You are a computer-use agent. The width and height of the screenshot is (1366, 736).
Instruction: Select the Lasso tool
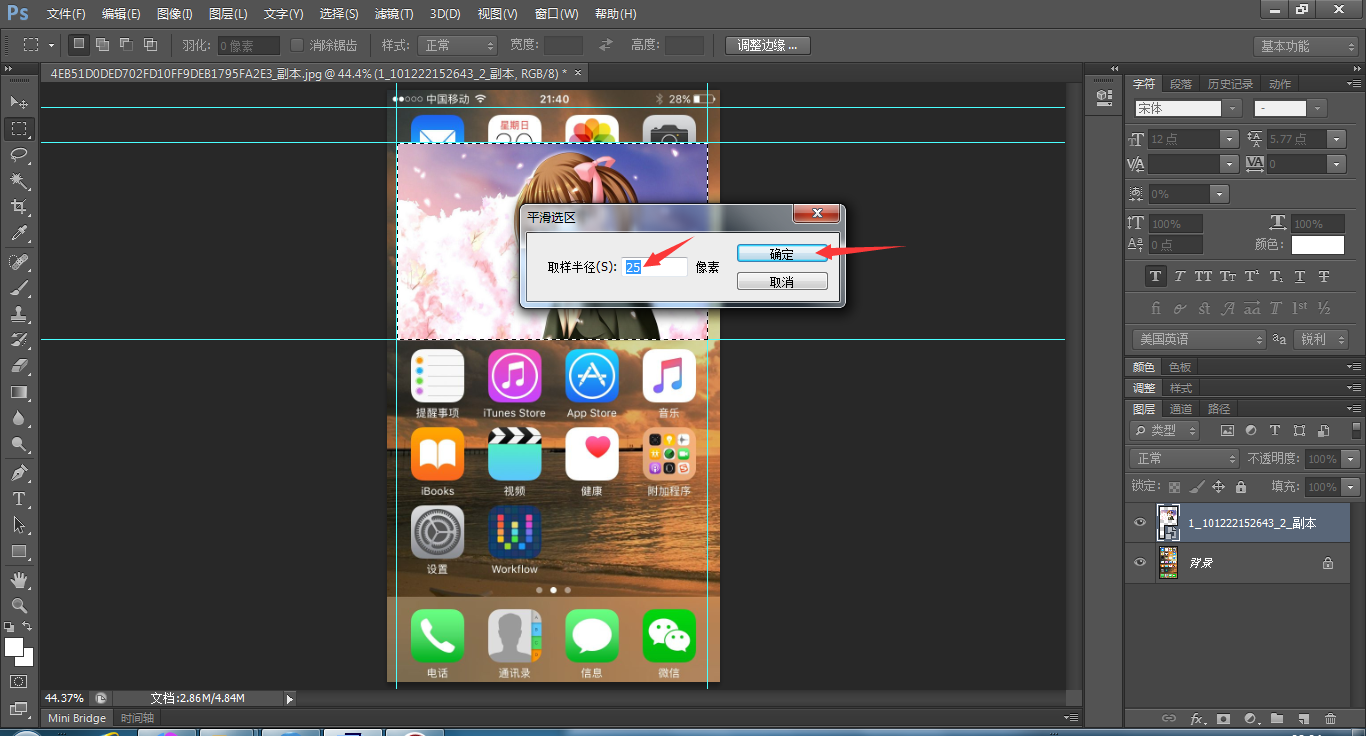point(18,154)
